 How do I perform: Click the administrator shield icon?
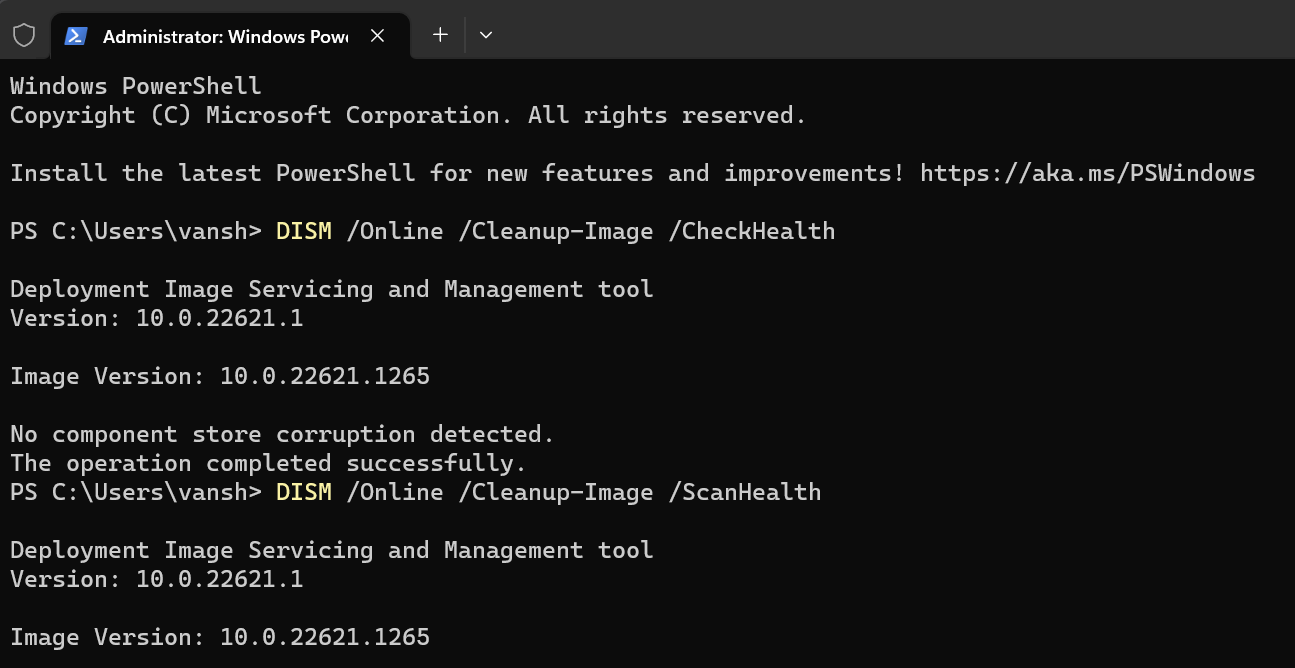click(24, 35)
